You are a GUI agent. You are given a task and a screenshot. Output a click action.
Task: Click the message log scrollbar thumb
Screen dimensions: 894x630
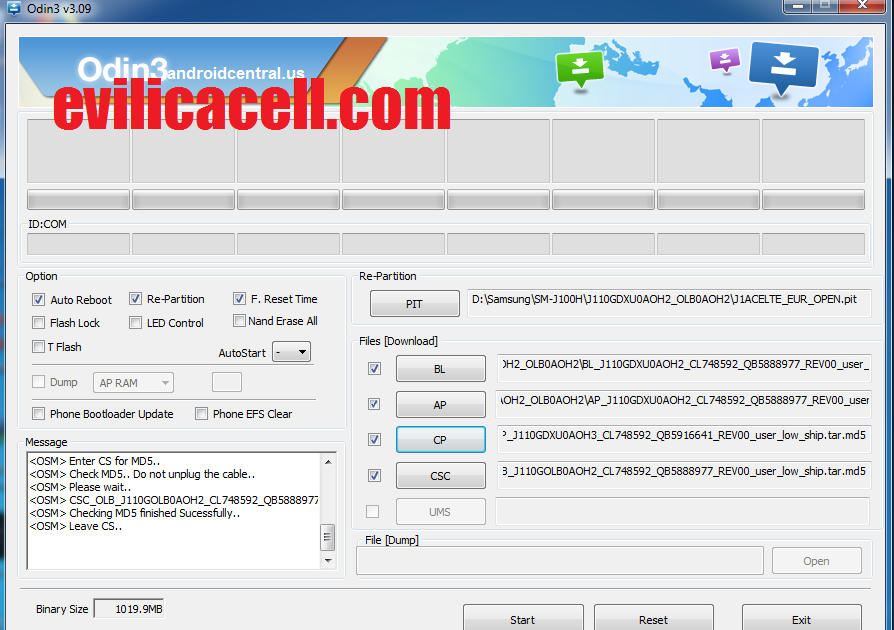tap(328, 537)
